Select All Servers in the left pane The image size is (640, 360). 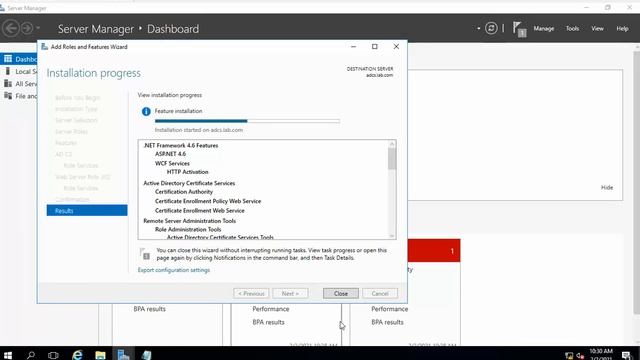tap(19, 84)
